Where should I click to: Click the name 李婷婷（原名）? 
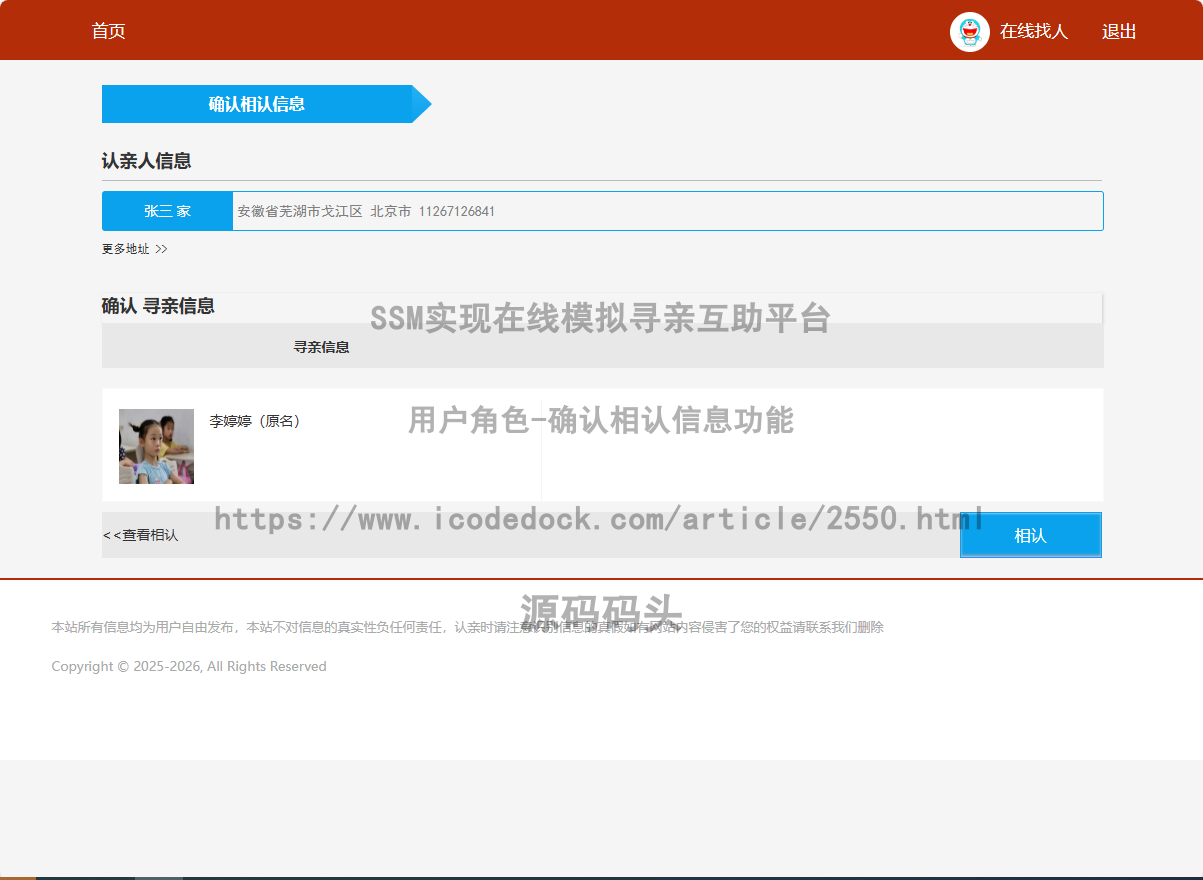[x=255, y=421]
